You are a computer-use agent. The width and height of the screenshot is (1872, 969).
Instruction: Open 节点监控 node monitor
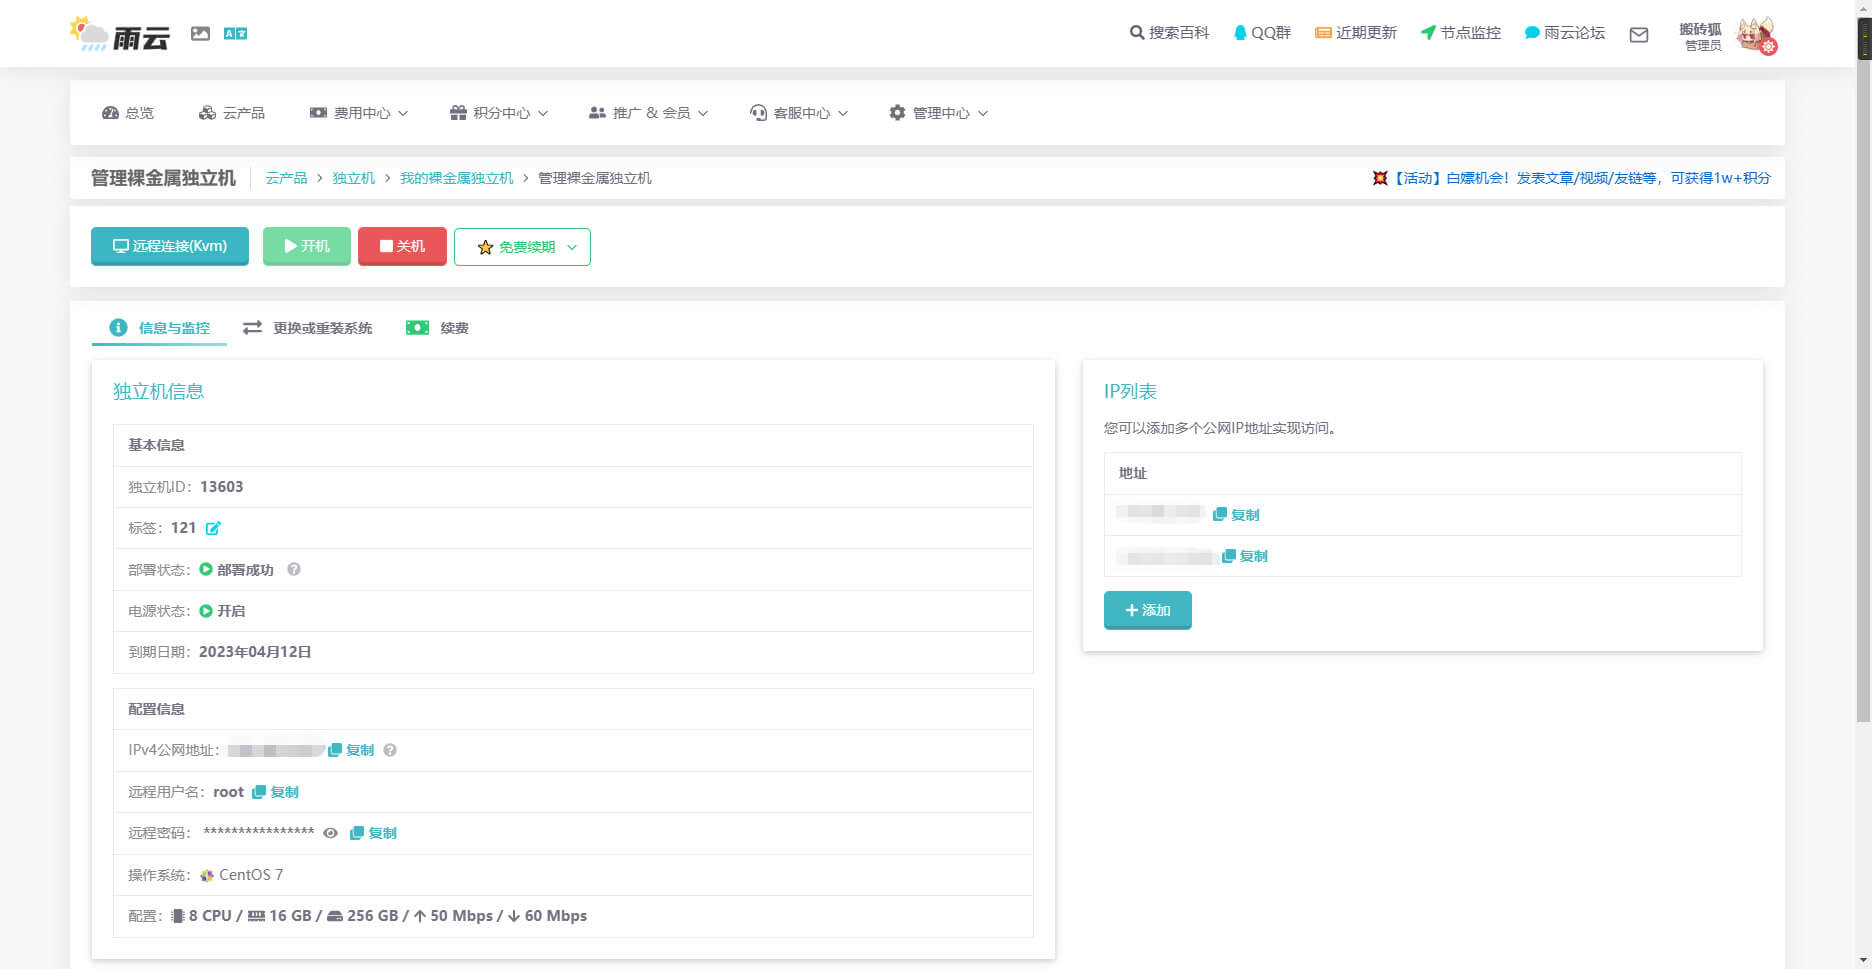point(1460,33)
